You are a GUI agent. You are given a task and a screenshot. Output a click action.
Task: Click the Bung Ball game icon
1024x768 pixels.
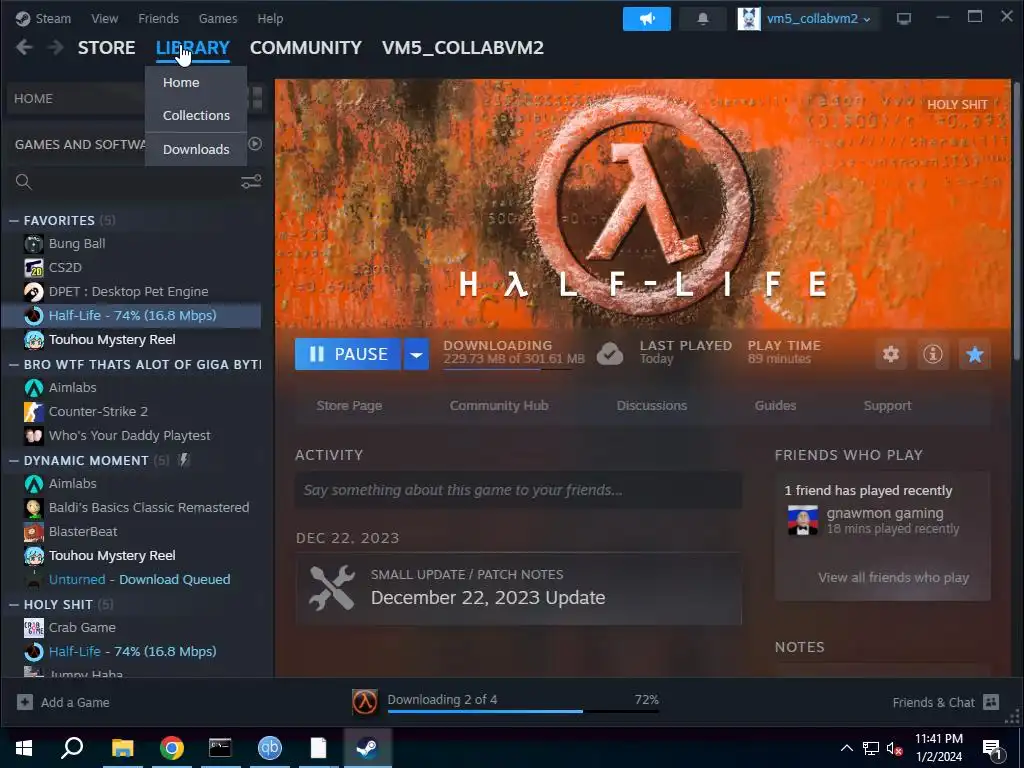[34, 244]
